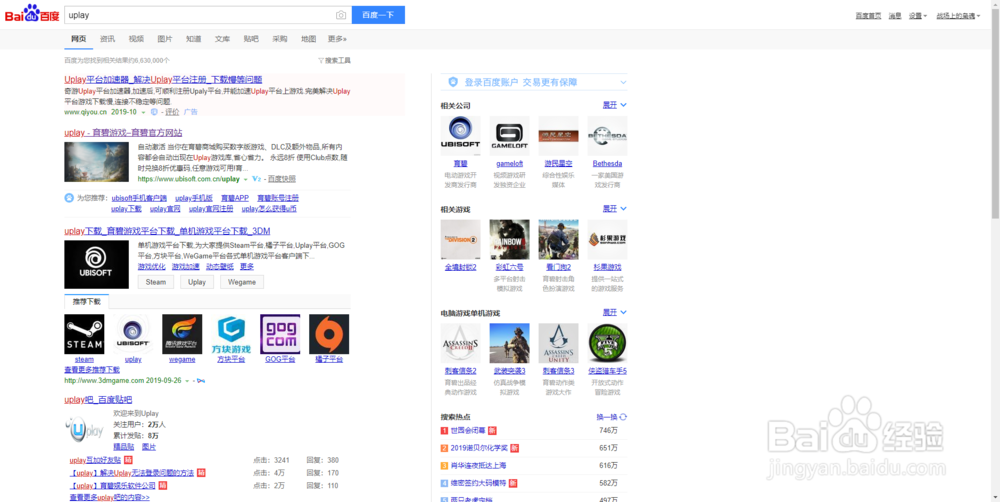Select the 推荐下载 tab

87,301
